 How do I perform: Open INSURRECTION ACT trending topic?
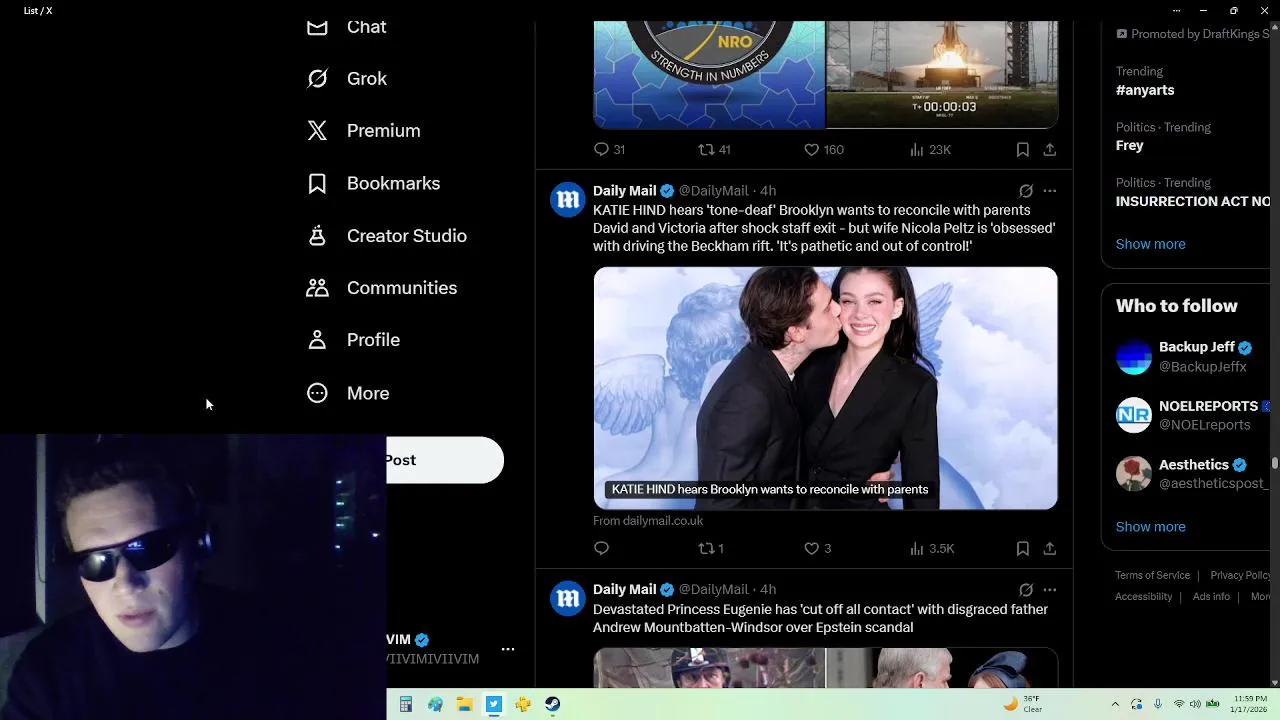pyautogui.click(x=1192, y=201)
